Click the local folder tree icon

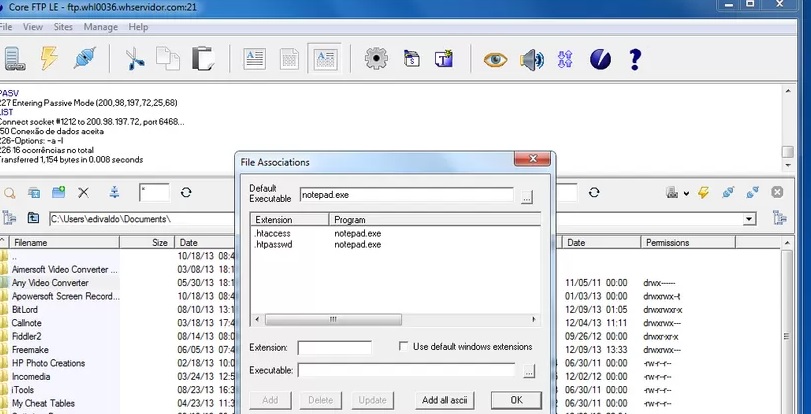coord(9,218)
